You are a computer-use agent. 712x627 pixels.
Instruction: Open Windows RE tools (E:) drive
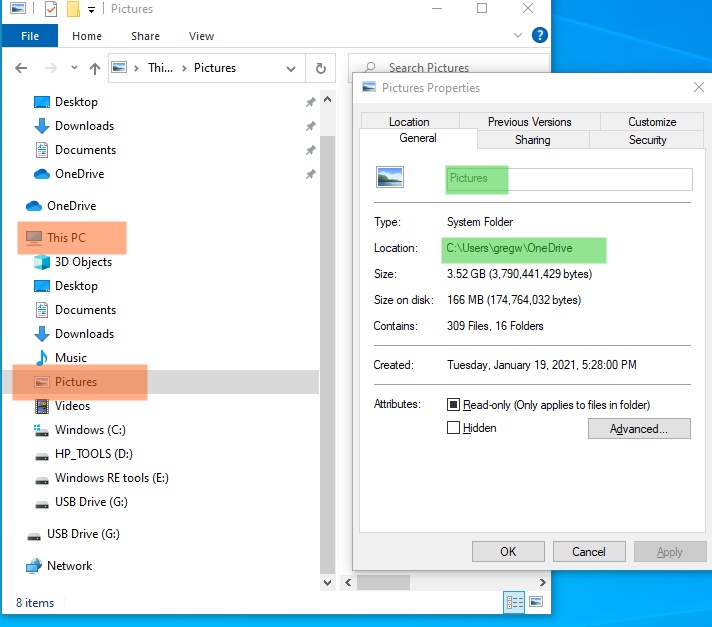point(111,478)
